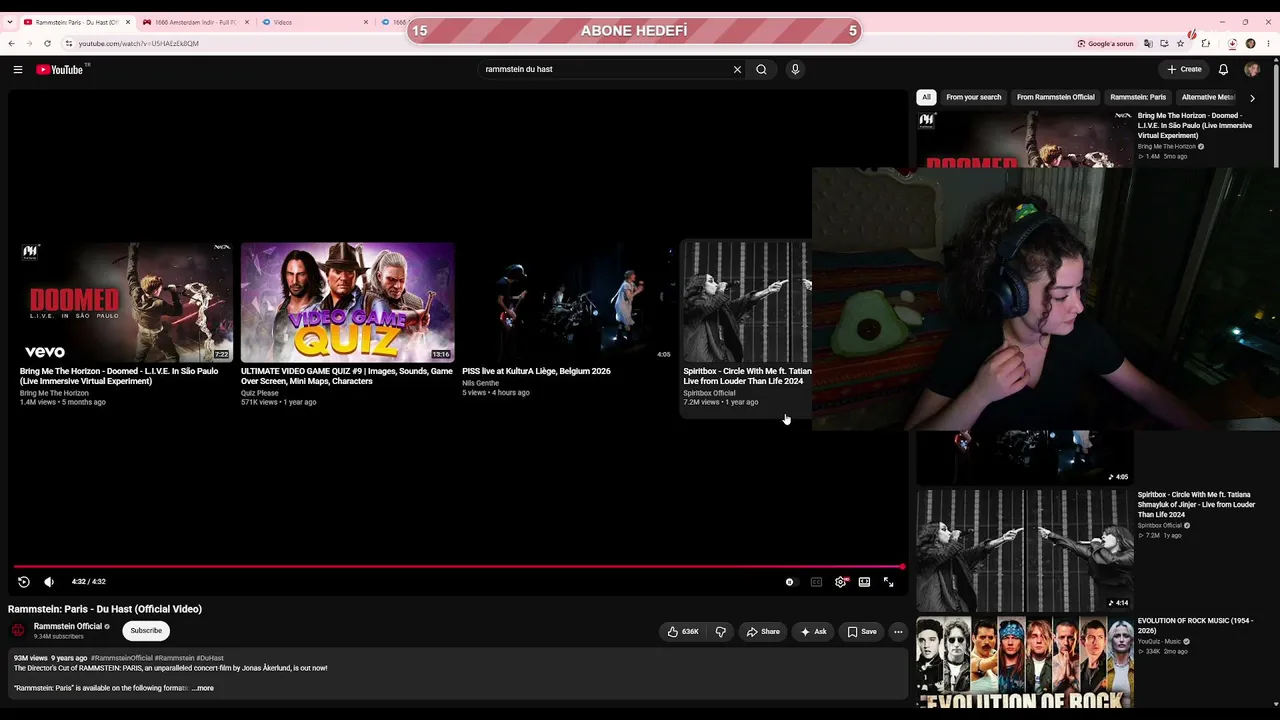Clear the search box with the X icon
1280x720 pixels.
738,70
